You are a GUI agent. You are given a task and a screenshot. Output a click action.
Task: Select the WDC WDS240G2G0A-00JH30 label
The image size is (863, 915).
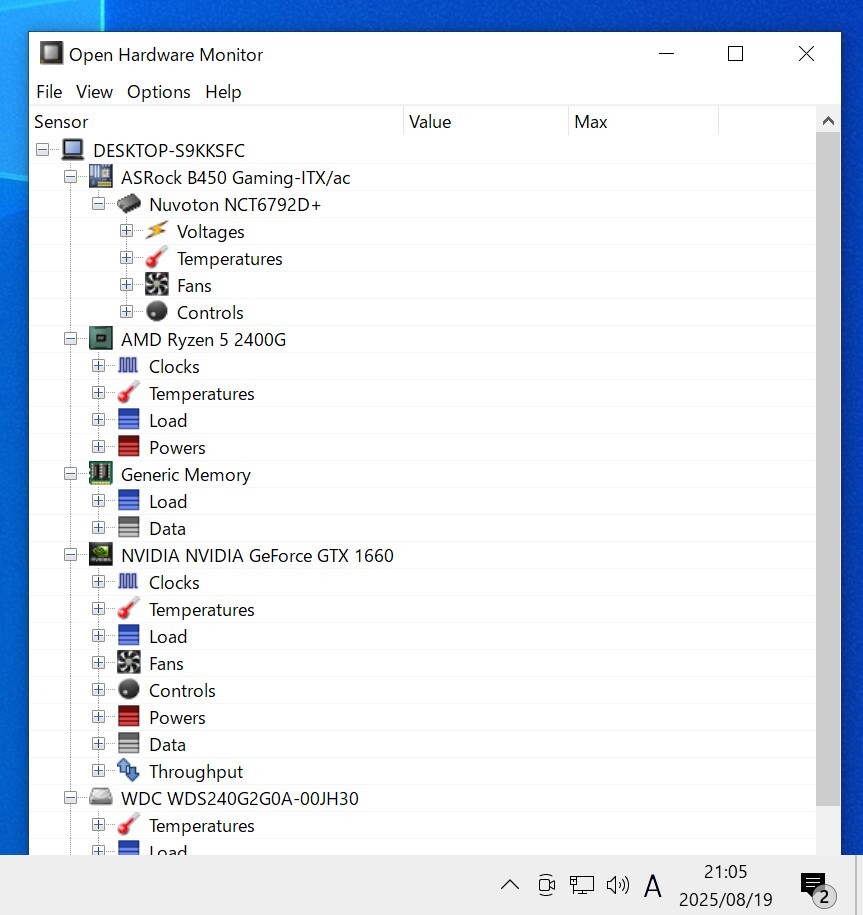(240, 798)
